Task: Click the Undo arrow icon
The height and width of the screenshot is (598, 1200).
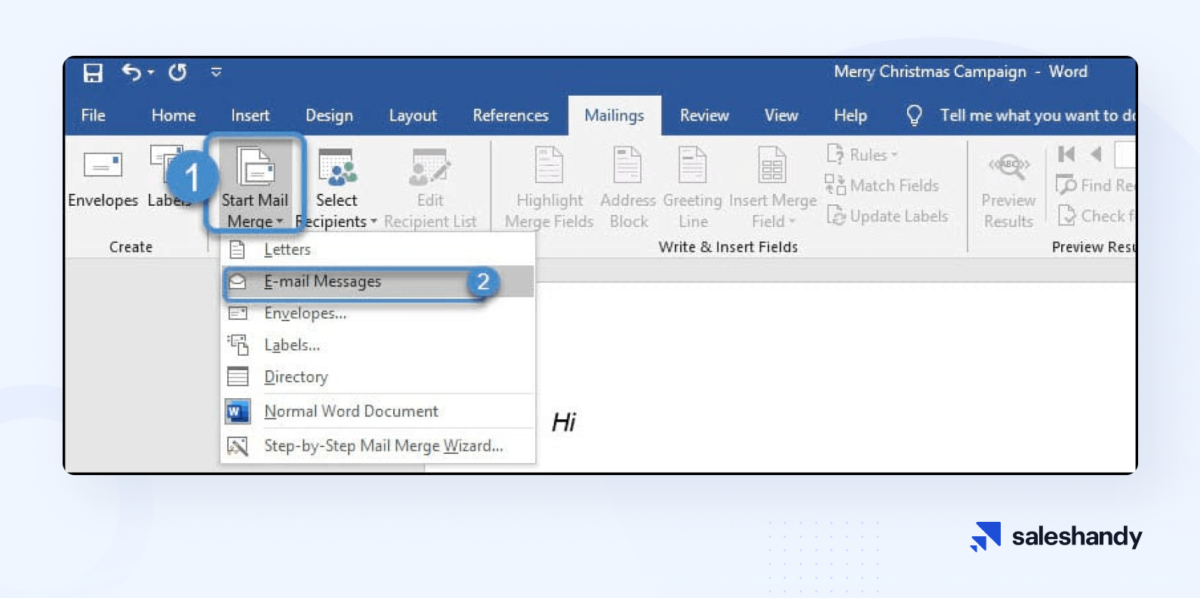Action: pos(131,72)
